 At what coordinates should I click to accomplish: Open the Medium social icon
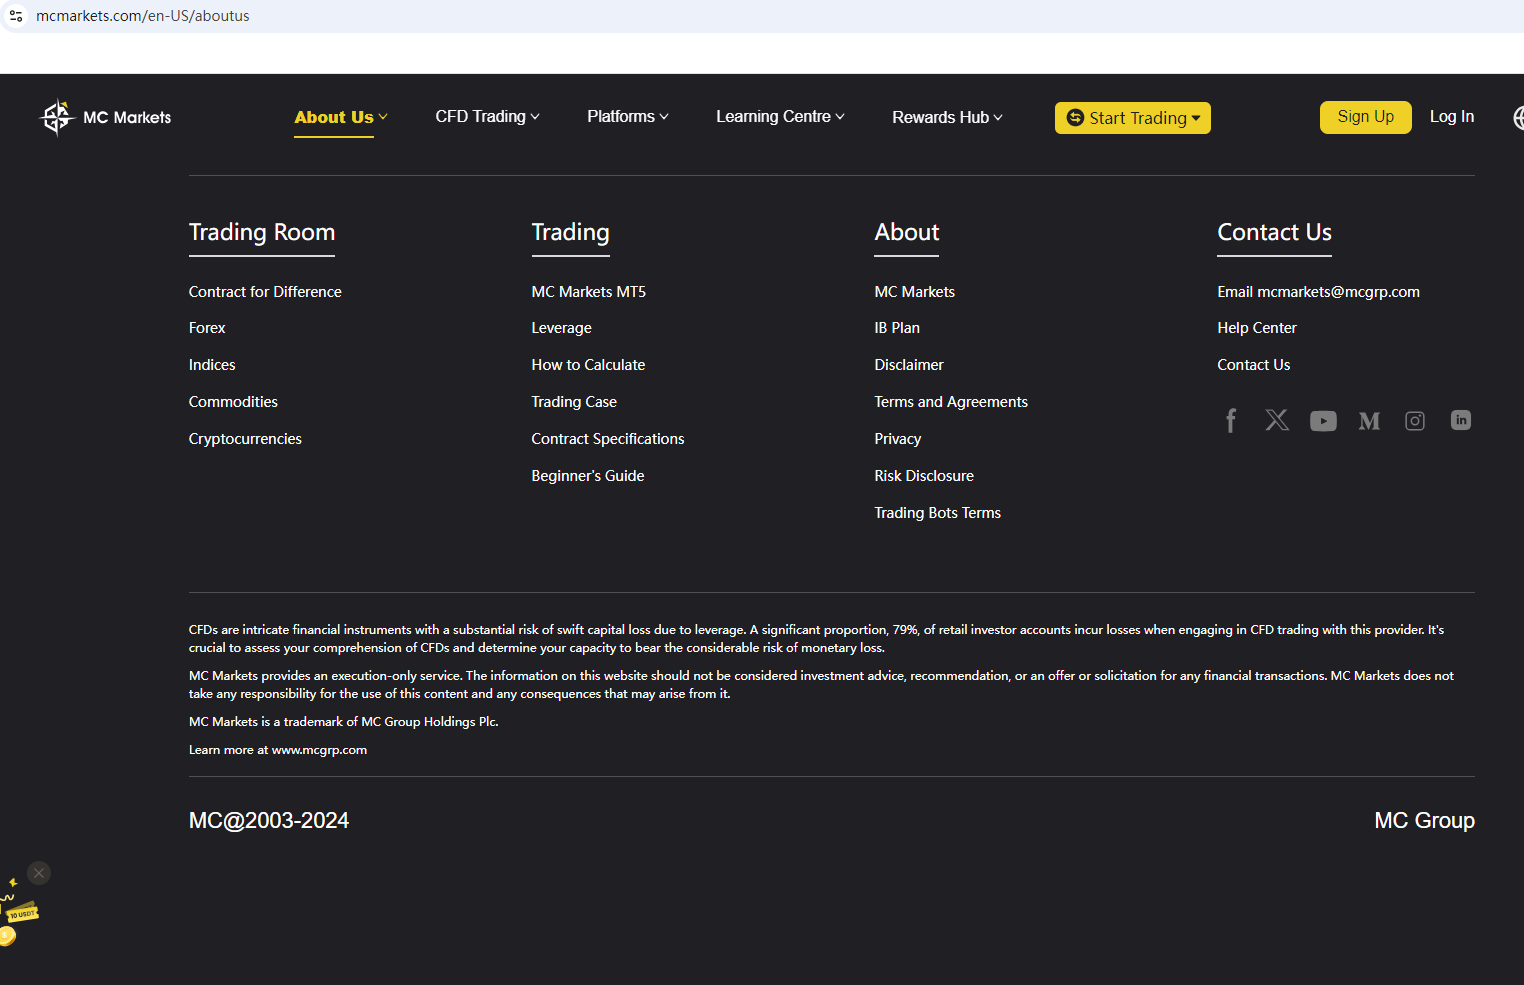coord(1369,422)
